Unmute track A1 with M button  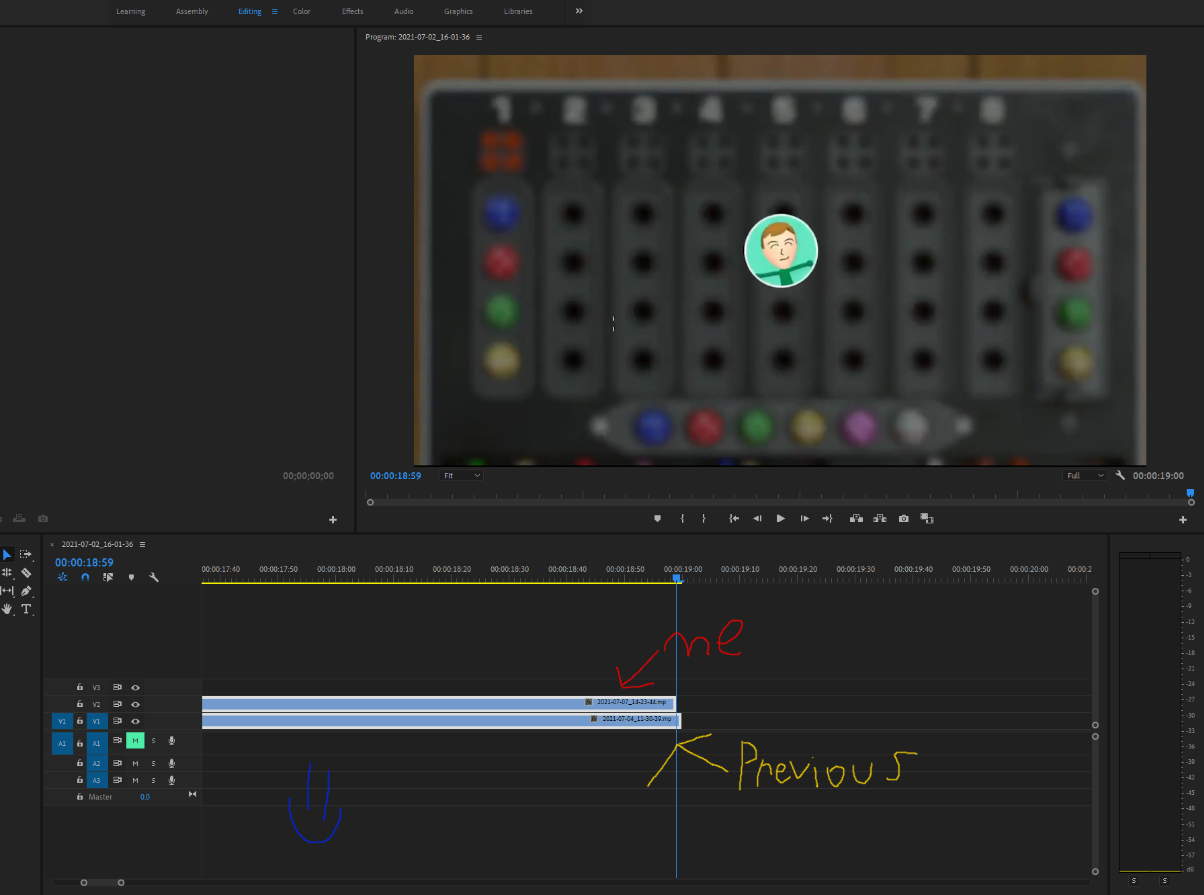click(x=135, y=740)
